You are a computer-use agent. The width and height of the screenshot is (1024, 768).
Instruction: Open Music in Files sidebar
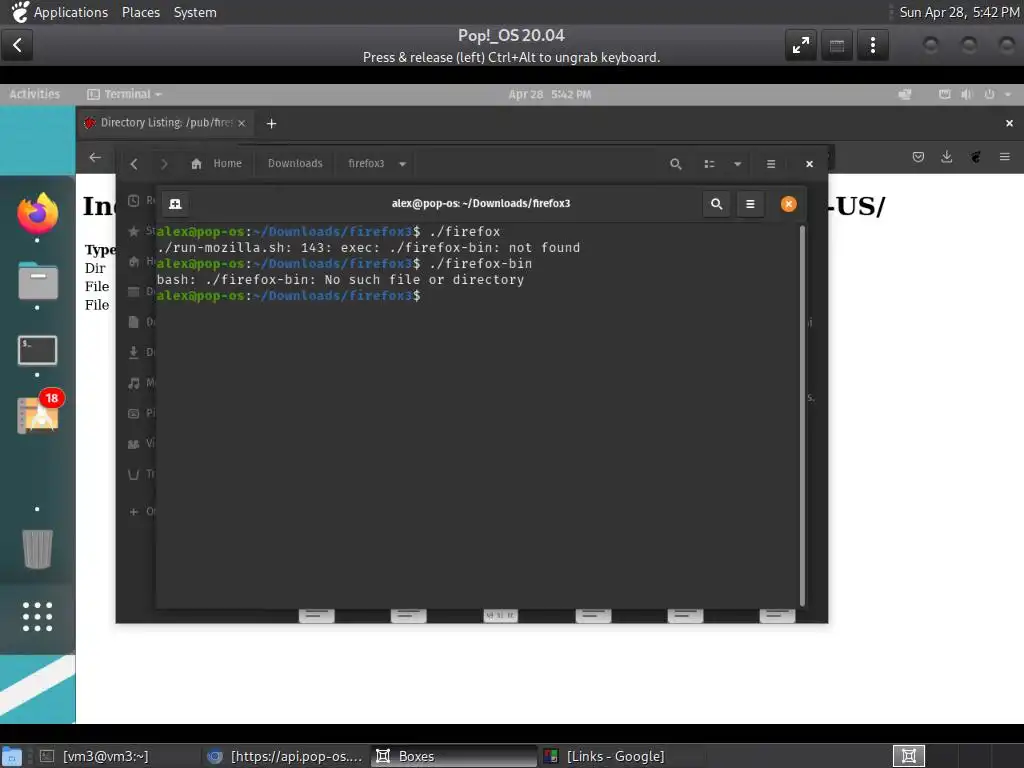pos(140,383)
